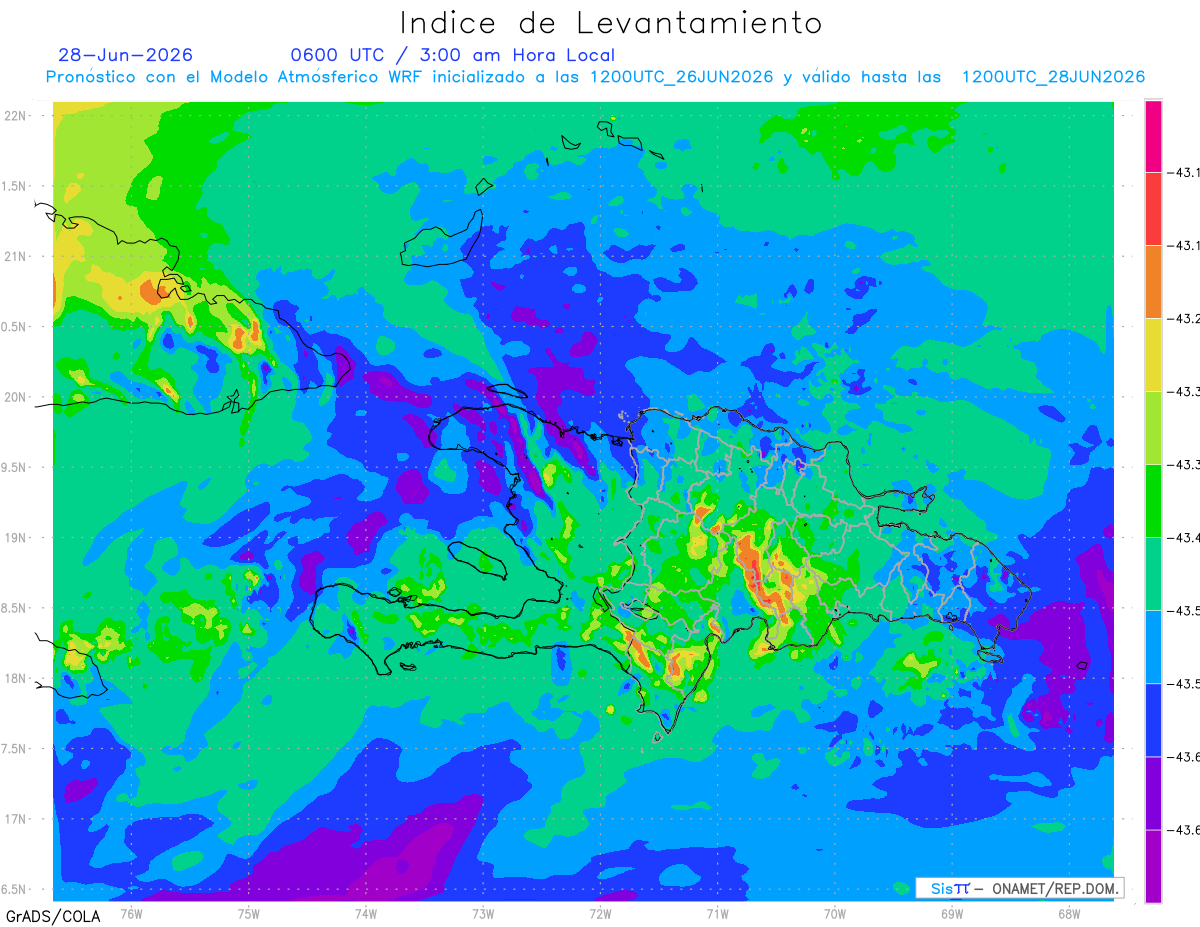The width and height of the screenshot is (1200, 927).
Task: Click the "17N" latitude label
Action: click(x=16, y=820)
